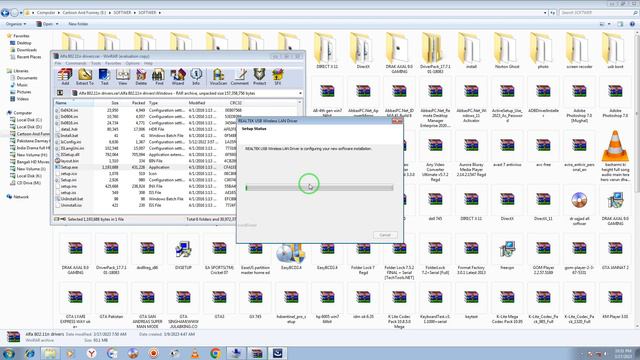Select the Norton Ghost folder
The height and width of the screenshot is (360, 640).
coord(507,51)
